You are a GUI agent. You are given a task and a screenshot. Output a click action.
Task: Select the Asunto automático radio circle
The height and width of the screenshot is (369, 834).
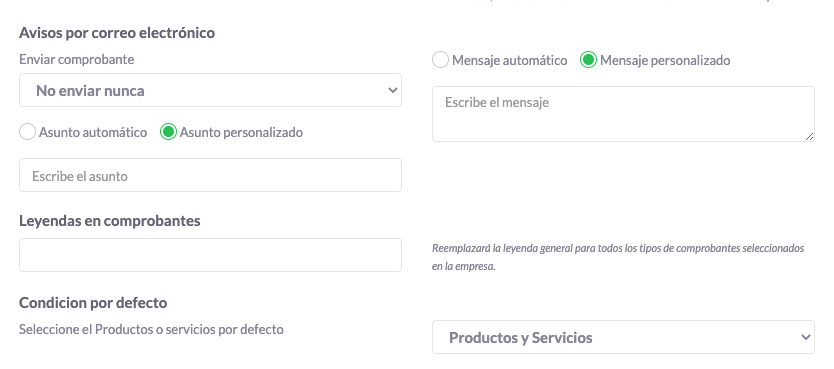tap(28, 132)
